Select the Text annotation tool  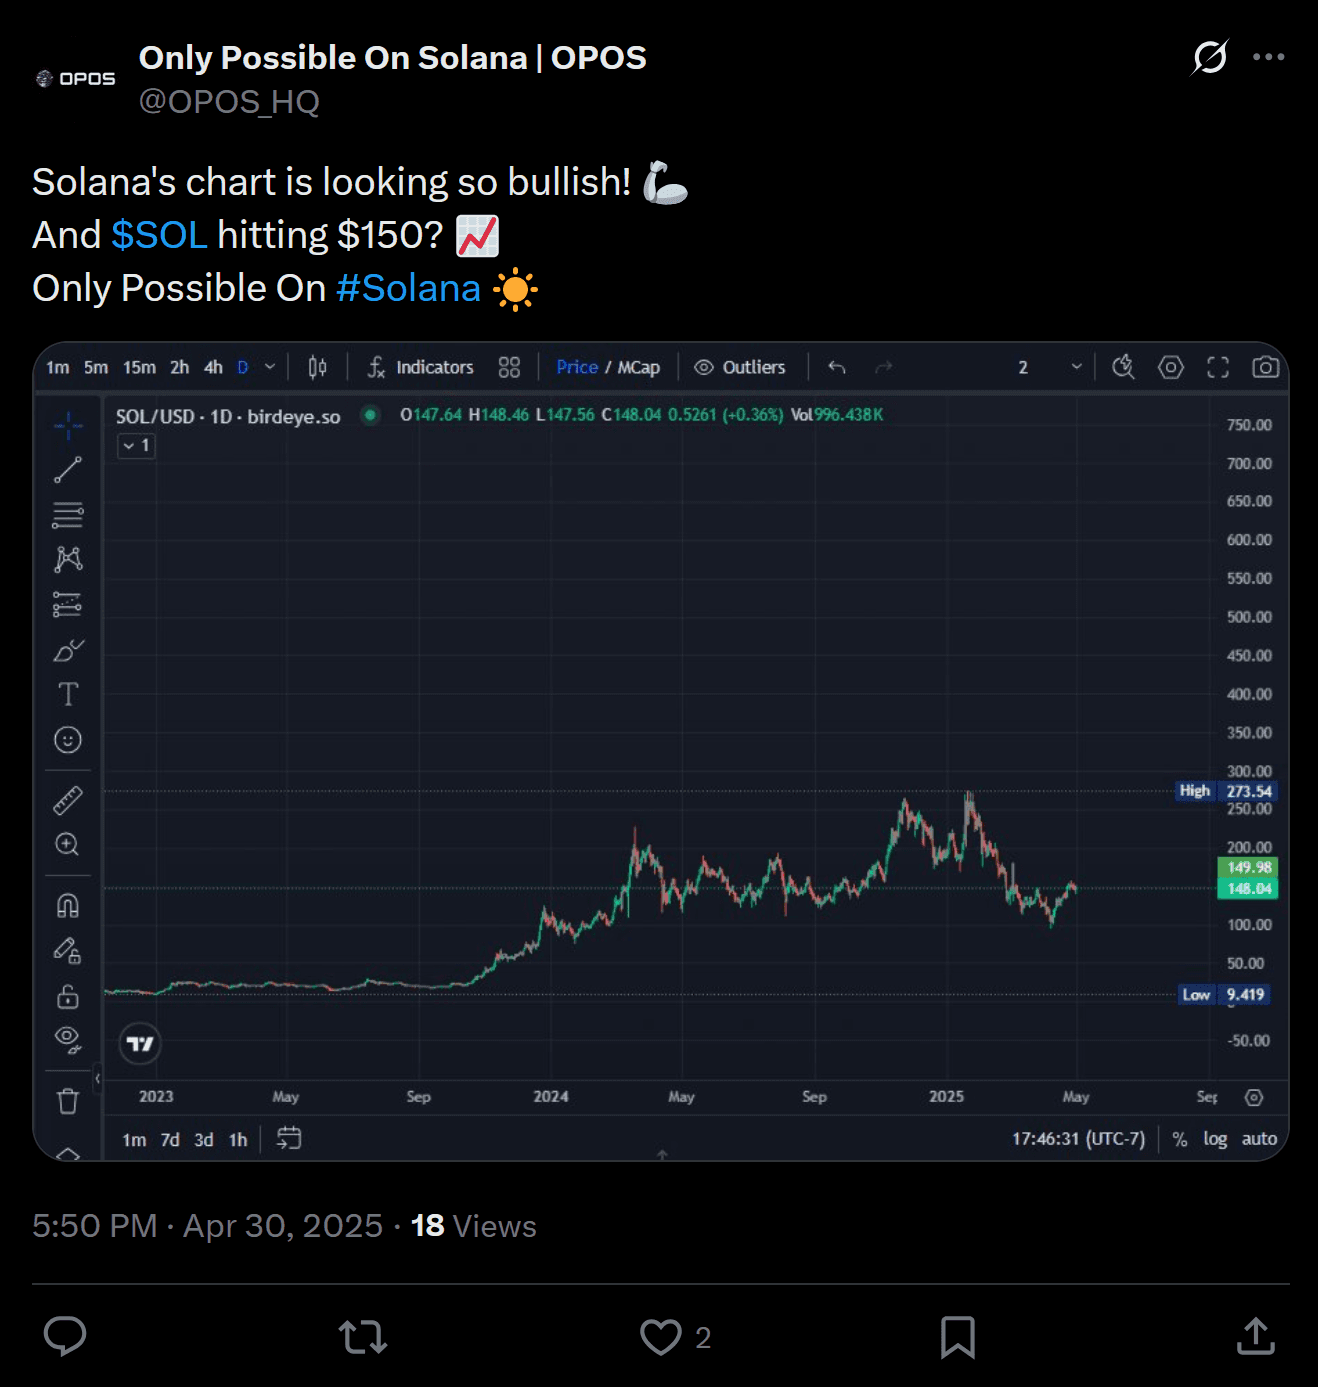tap(68, 694)
